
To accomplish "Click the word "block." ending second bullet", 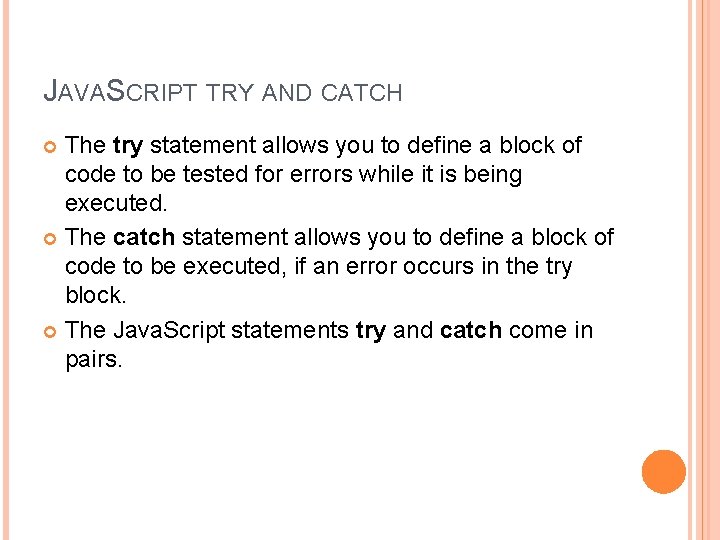I will coord(95,296).
